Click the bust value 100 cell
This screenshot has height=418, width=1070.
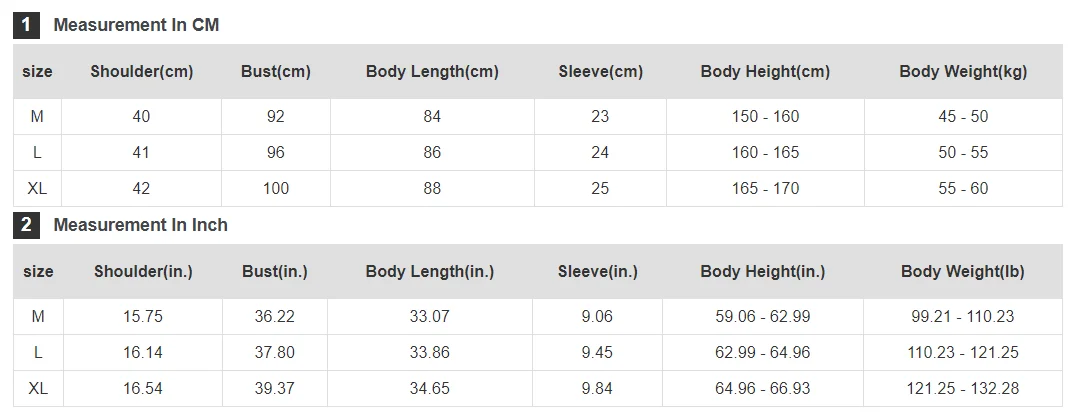click(276, 189)
